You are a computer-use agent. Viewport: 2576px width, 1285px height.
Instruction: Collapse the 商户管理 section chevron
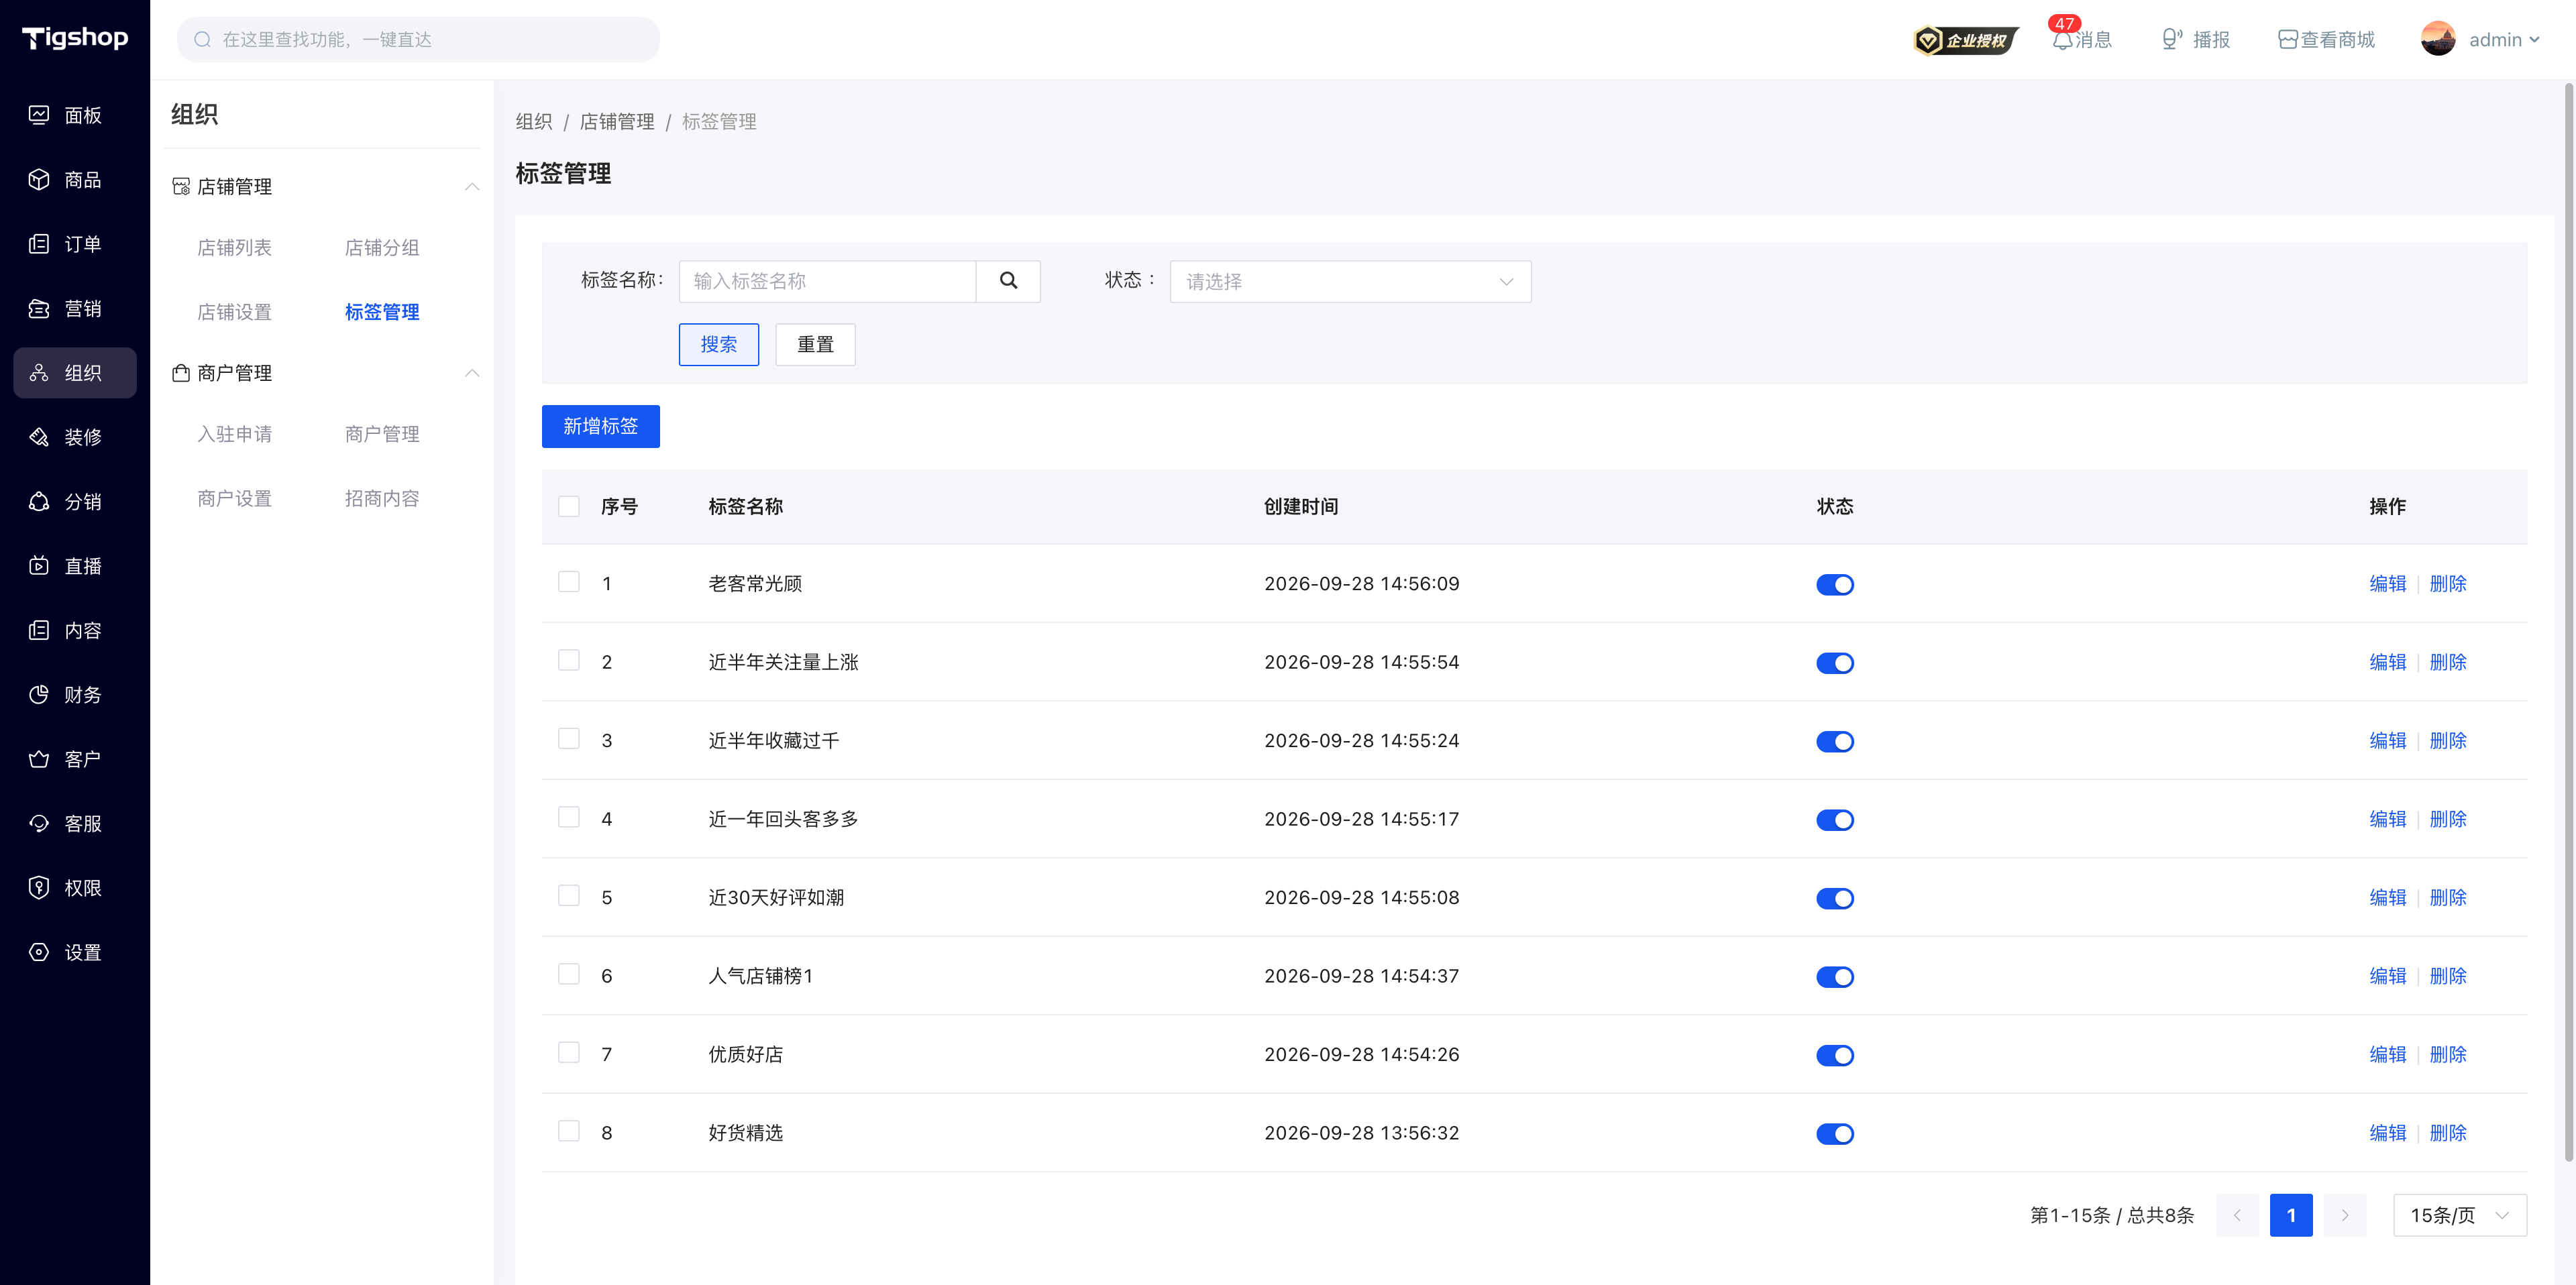point(472,373)
